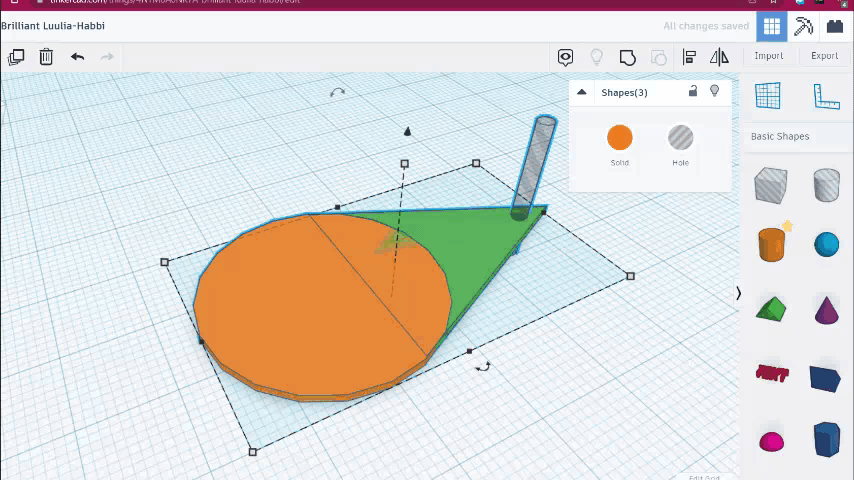
Task: Hide selected shapes with lightbulb icon
Action: click(x=714, y=92)
